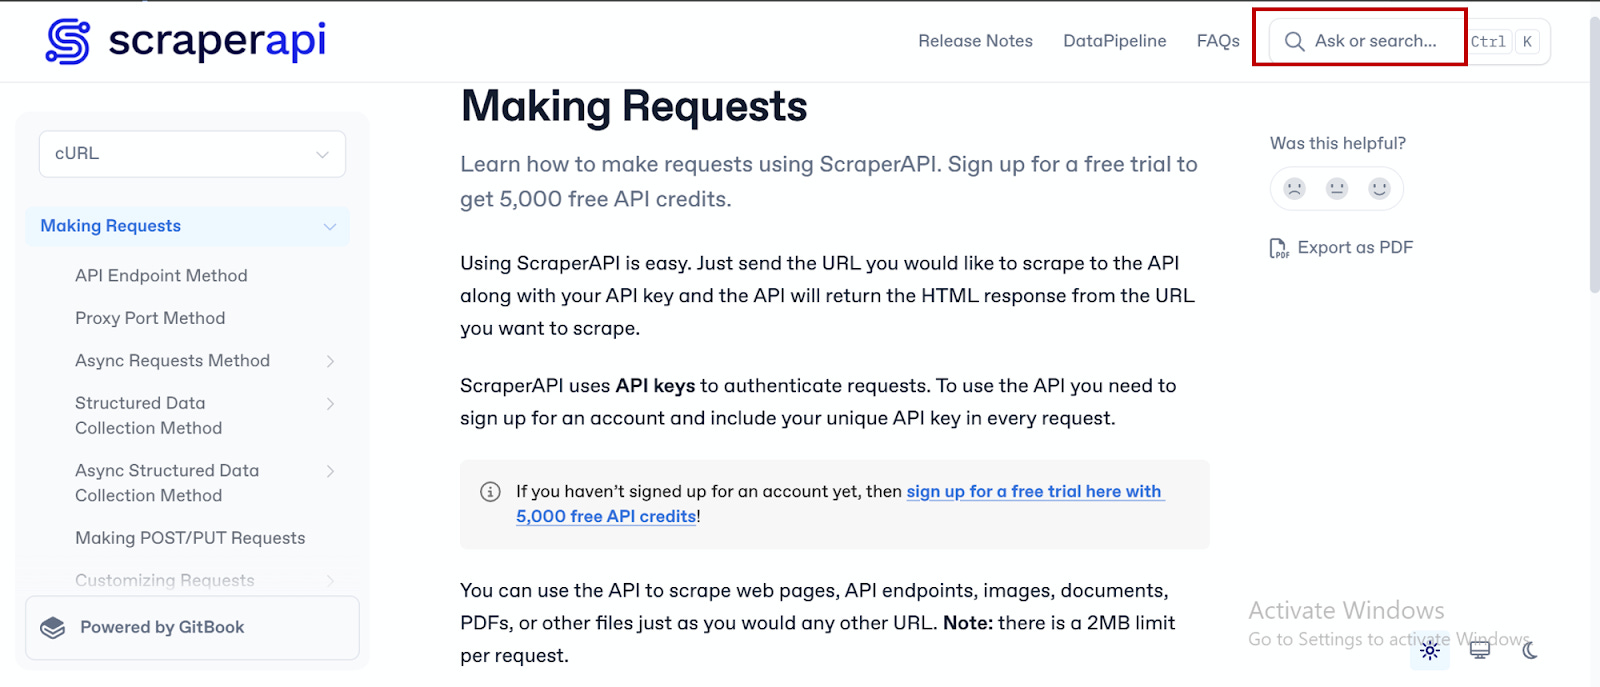Switch to light theme sun icon
Screen dimensions: 1600x687
click(x=1430, y=651)
